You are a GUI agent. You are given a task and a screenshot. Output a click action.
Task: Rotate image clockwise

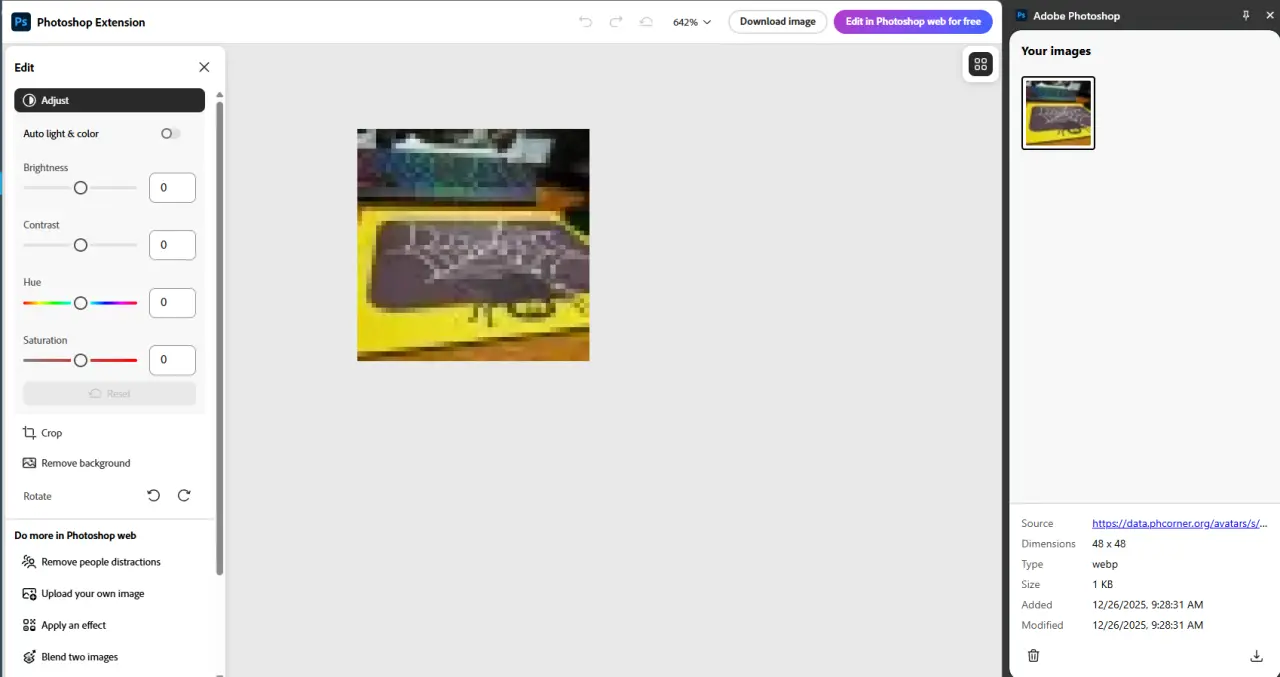184,495
